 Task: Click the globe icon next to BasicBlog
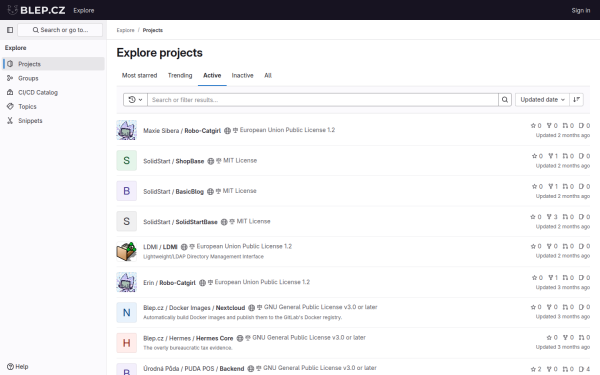tap(210, 191)
